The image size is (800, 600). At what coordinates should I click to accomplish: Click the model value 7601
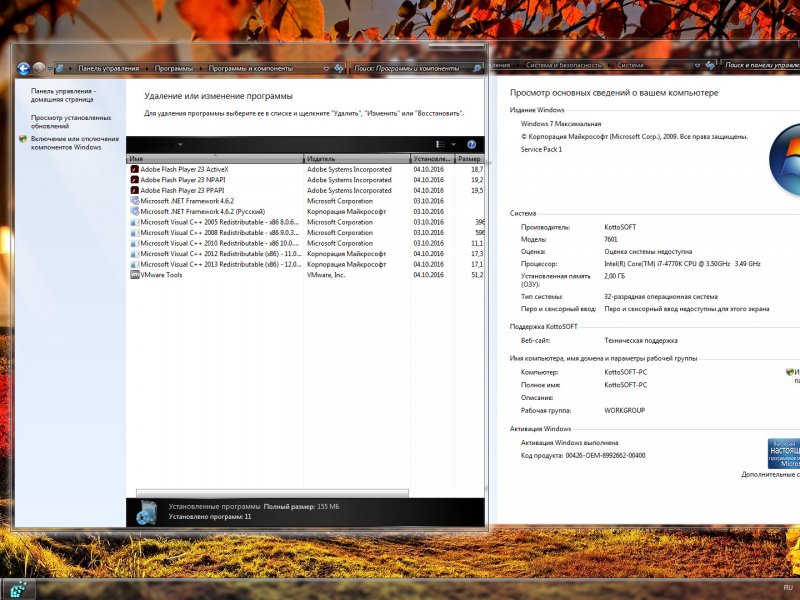point(611,239)
